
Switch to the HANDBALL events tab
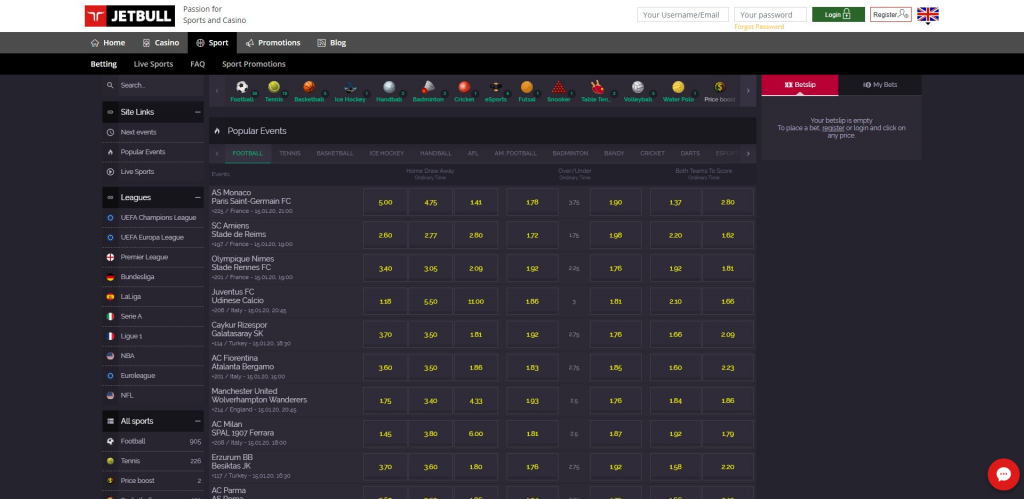point(436,153)
